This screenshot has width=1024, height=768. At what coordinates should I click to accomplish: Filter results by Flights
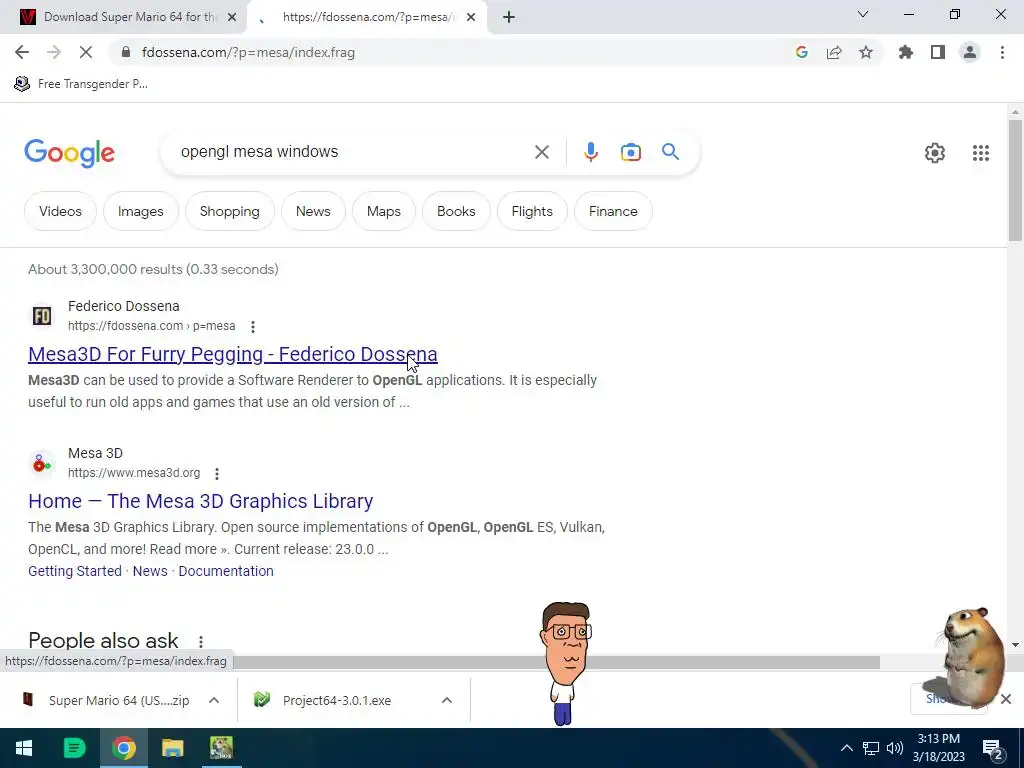point(532,211)
